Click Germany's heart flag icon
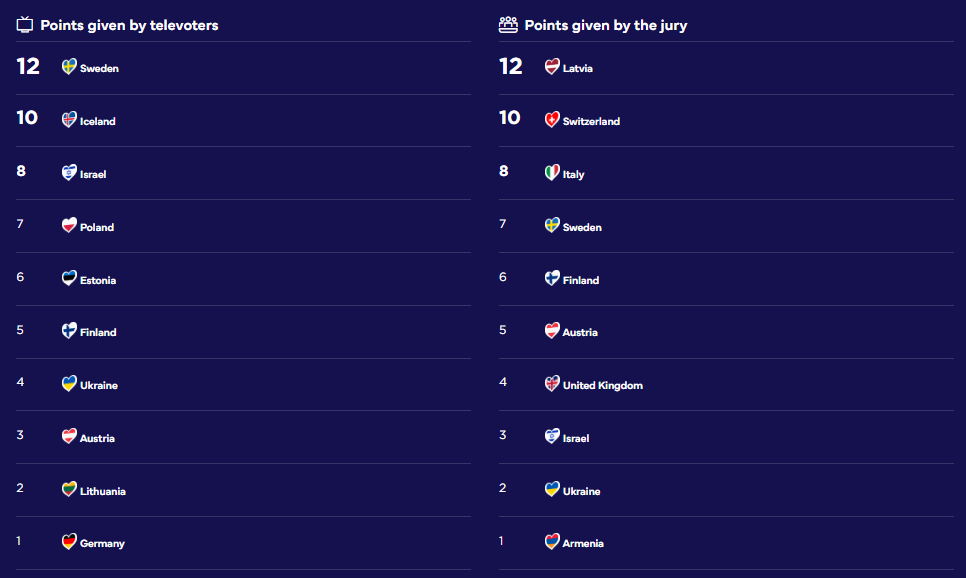 (69, 542)
